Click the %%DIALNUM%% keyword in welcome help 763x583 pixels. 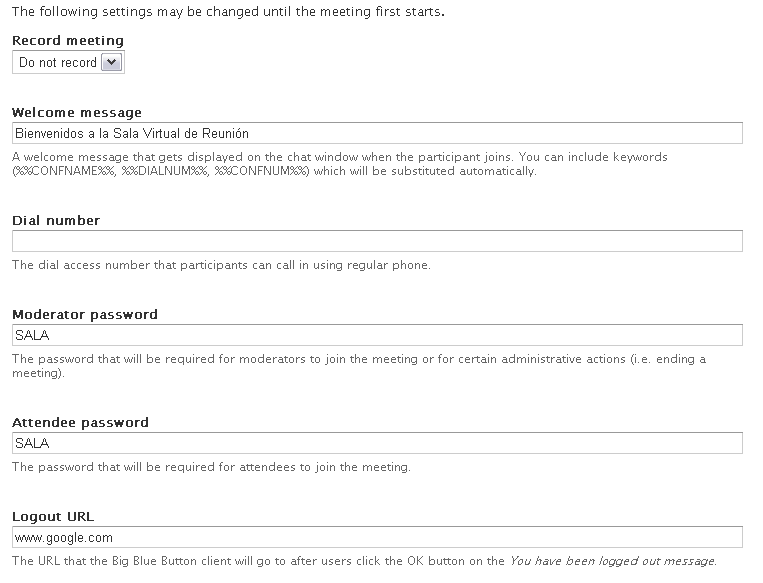click(x=164, y=171)
